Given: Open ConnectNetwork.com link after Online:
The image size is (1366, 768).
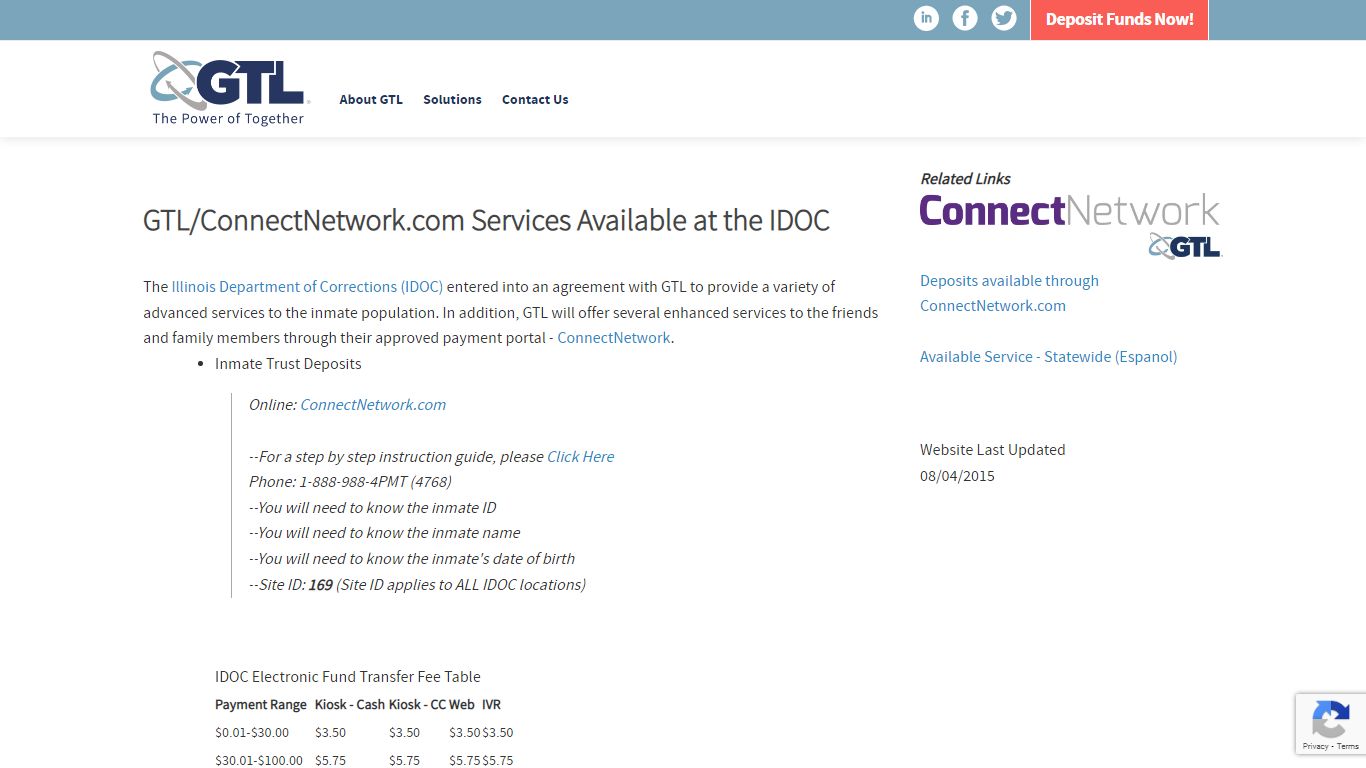Looking at the screenshot, I should point(373,404).
